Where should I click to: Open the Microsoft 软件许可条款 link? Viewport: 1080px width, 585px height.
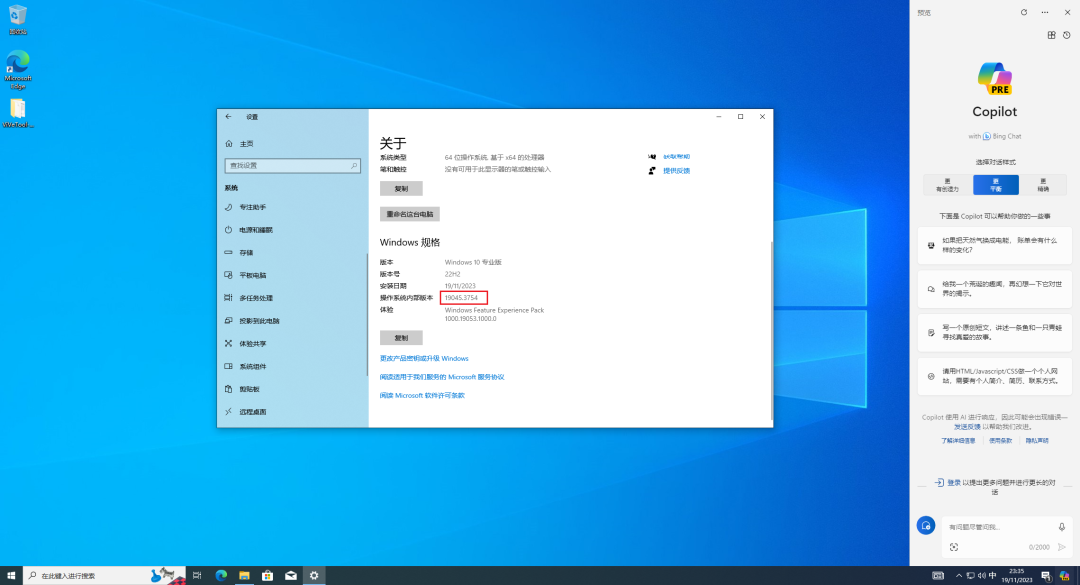[x=422, y=396]
